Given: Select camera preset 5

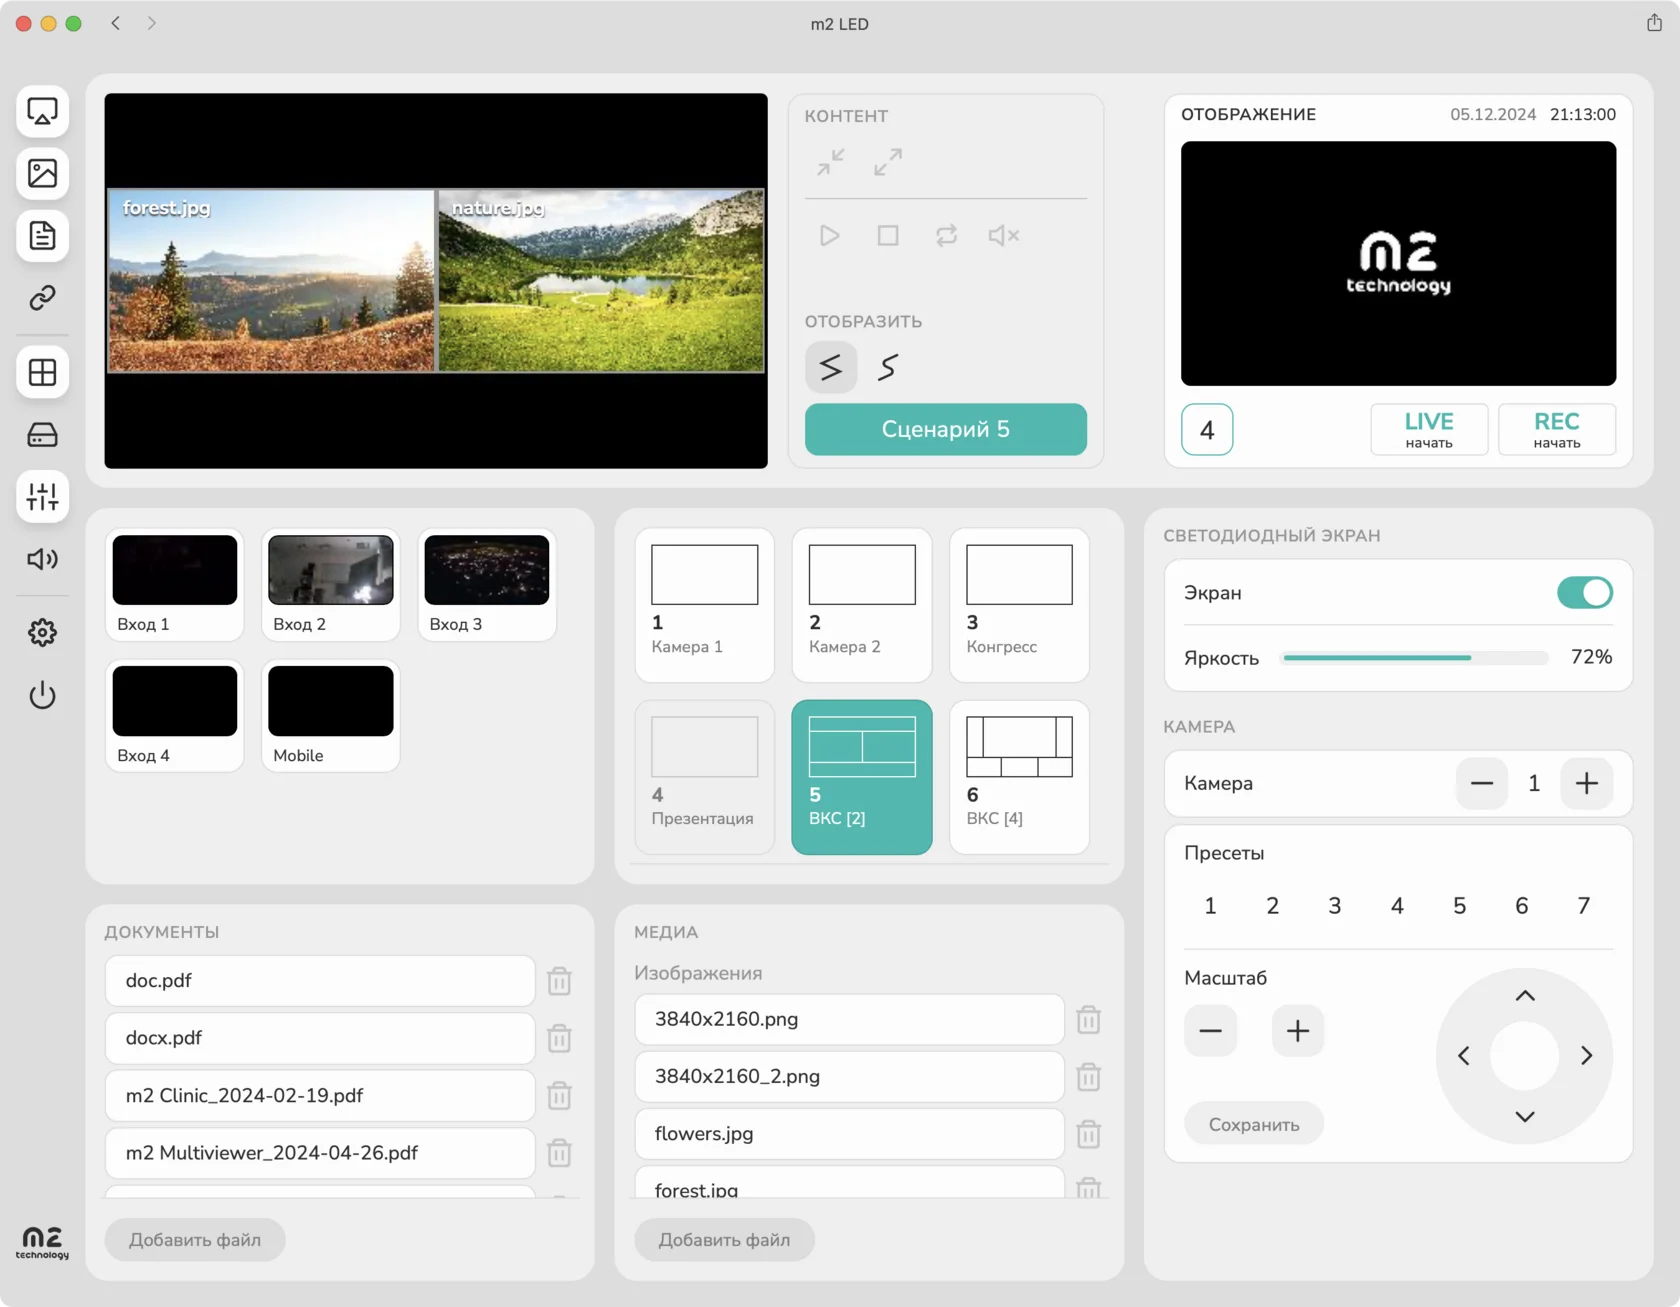Looking at the screenshot, I should 1460,906.
